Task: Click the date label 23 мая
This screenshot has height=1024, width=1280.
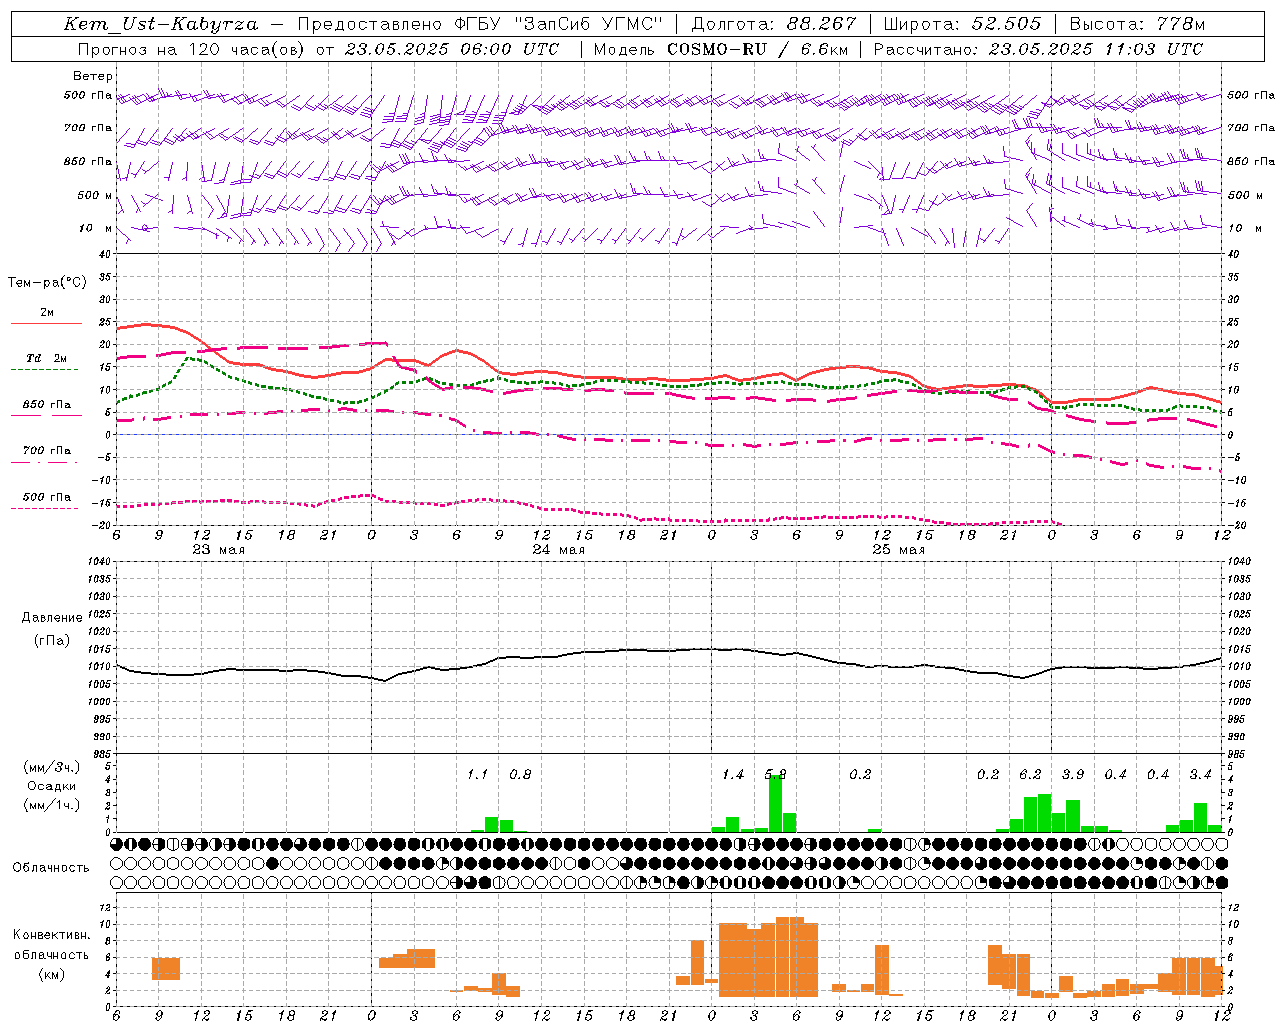Action: (218, 550)
